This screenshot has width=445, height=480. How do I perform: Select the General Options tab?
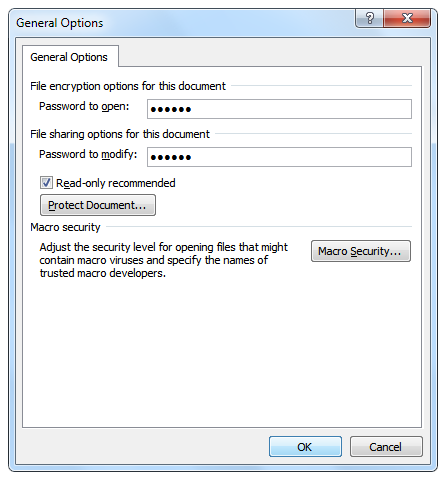coord(69,57)
